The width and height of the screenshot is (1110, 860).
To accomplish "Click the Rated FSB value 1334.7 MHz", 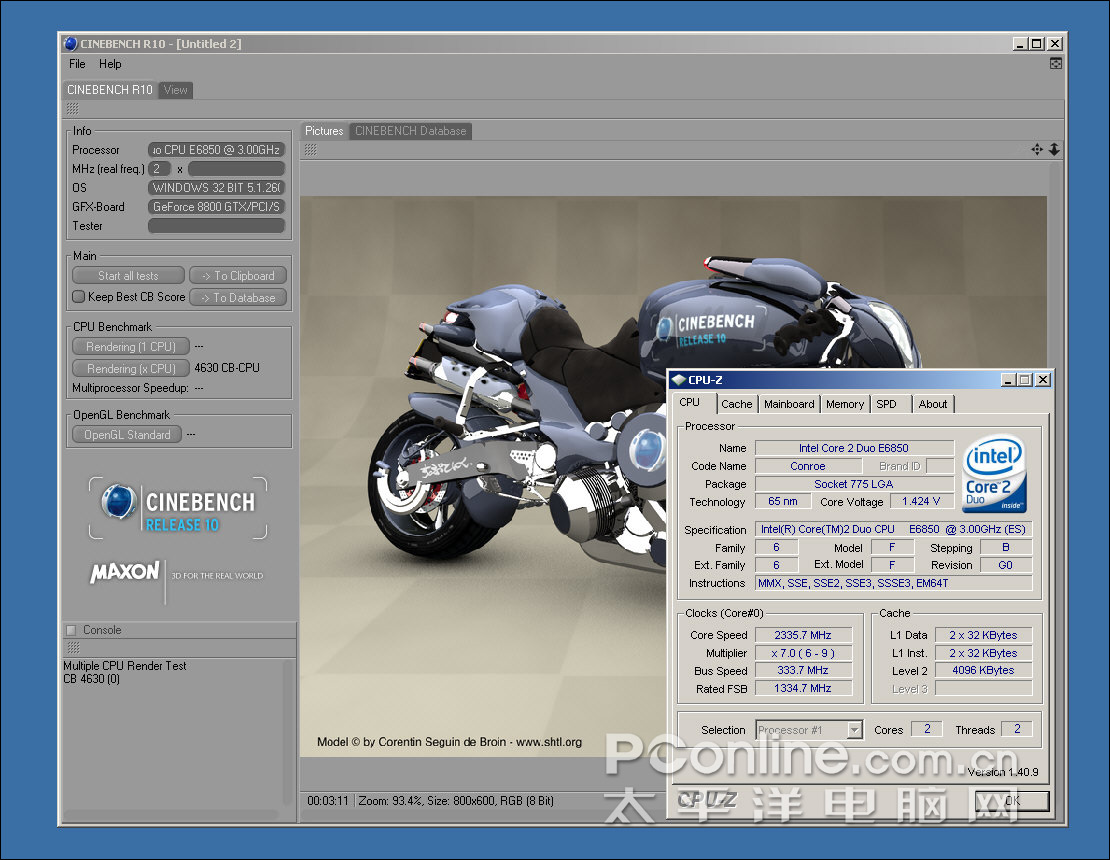I will 803,688.
